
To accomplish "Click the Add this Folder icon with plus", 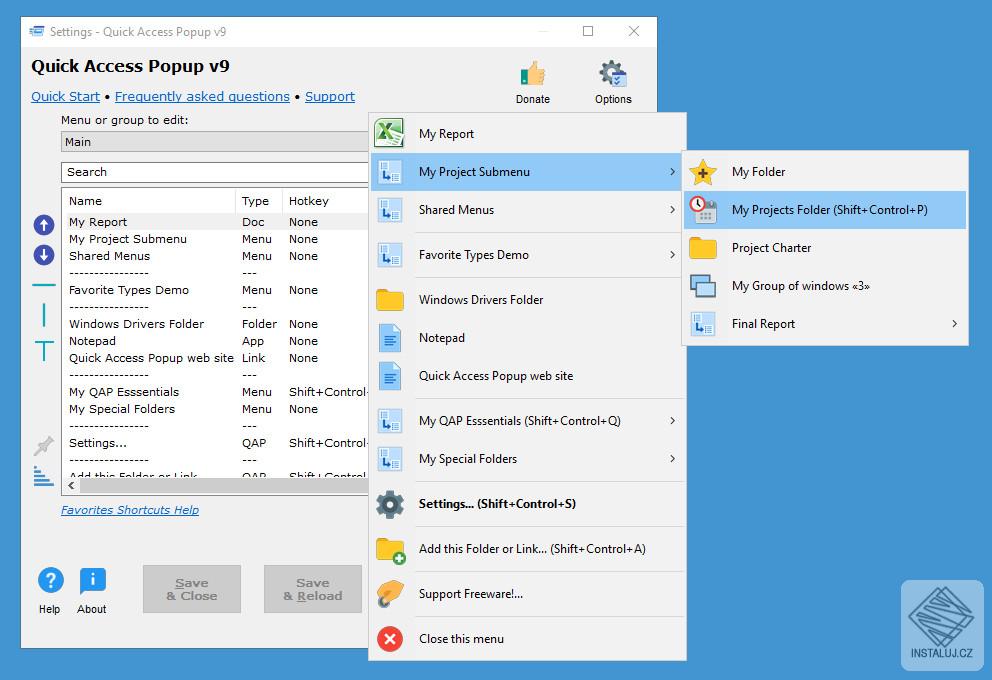I will coord(390,550).
